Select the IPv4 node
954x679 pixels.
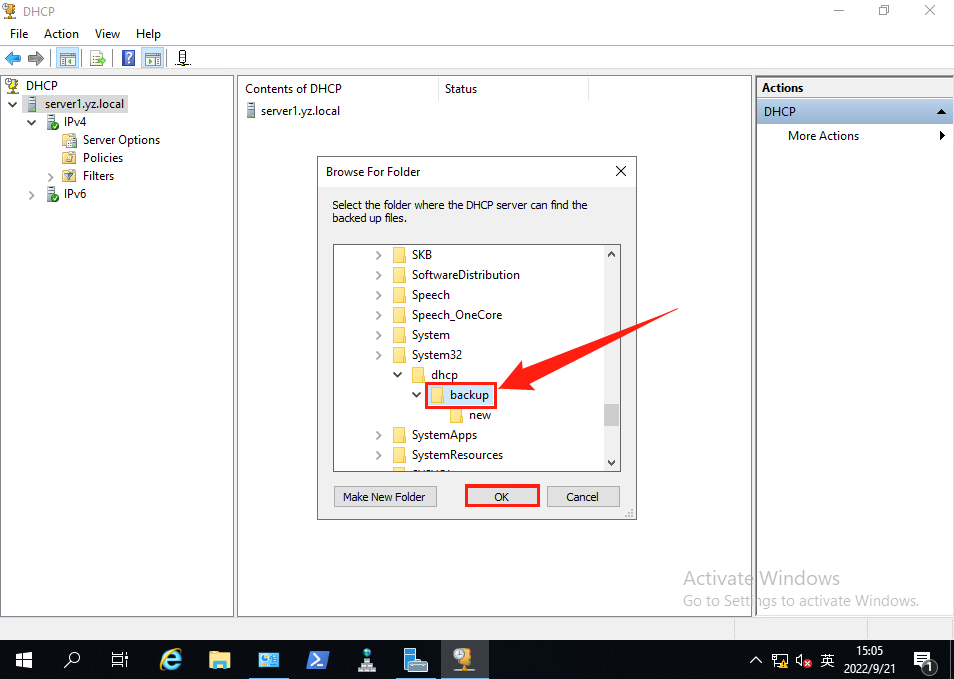click(75, 122)
